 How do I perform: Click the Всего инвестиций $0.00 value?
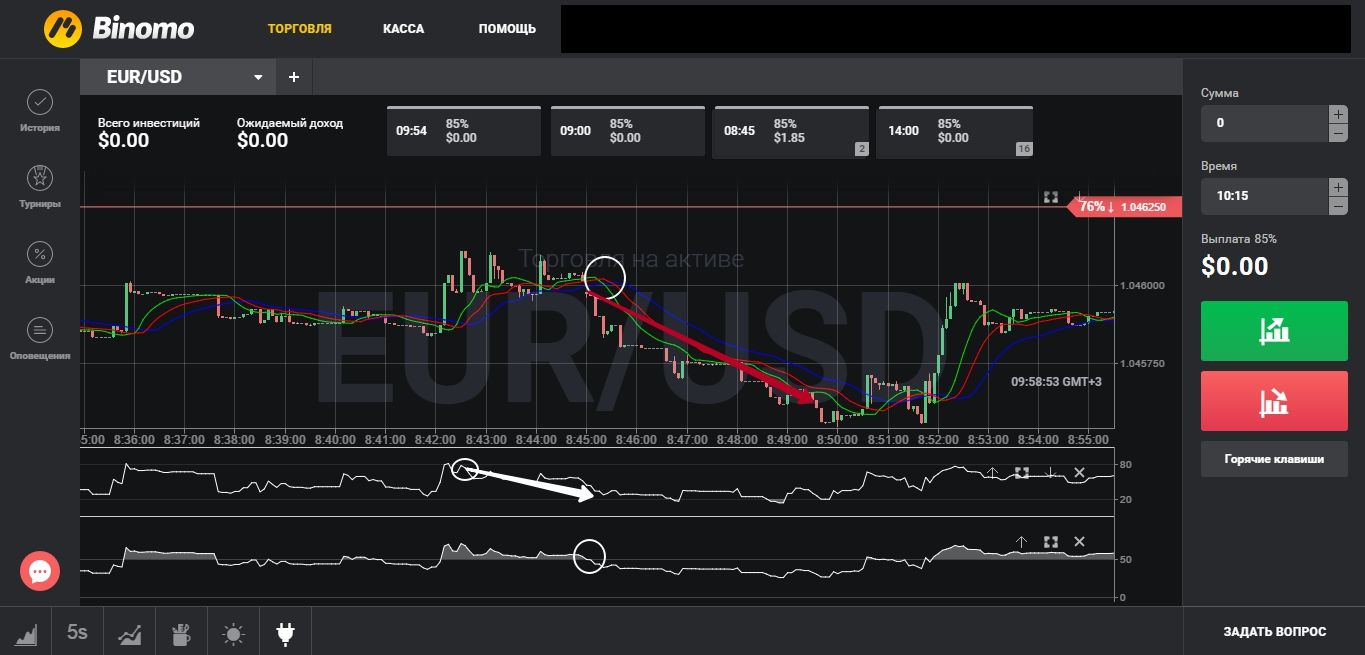pyautogui.click(x=123, y=141)
